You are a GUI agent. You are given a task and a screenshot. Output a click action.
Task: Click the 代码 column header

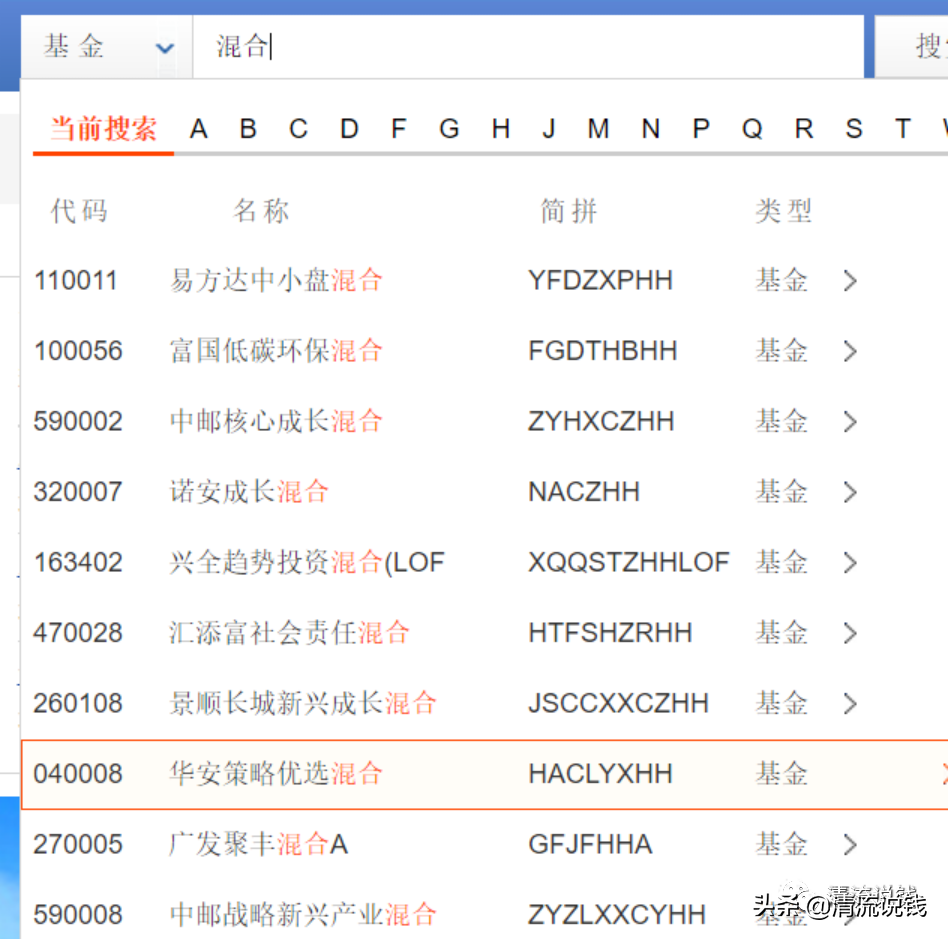79,211
